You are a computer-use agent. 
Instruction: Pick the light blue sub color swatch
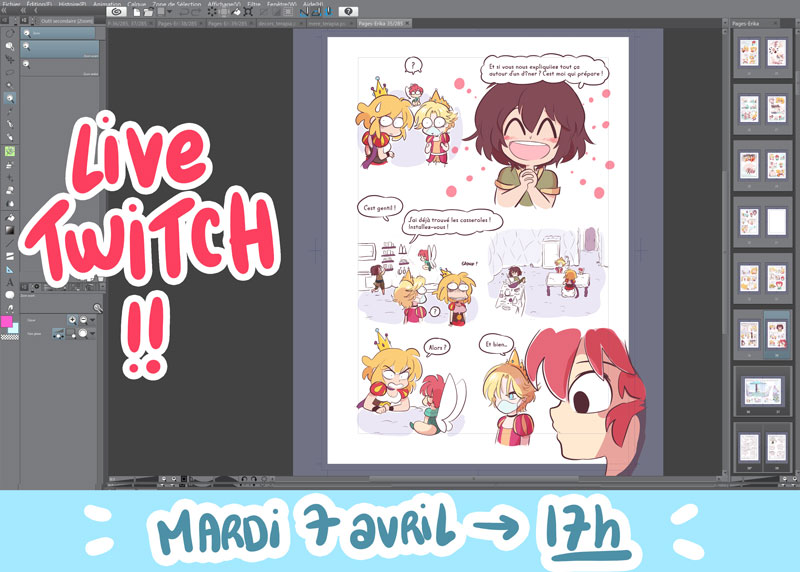[14, 328]
